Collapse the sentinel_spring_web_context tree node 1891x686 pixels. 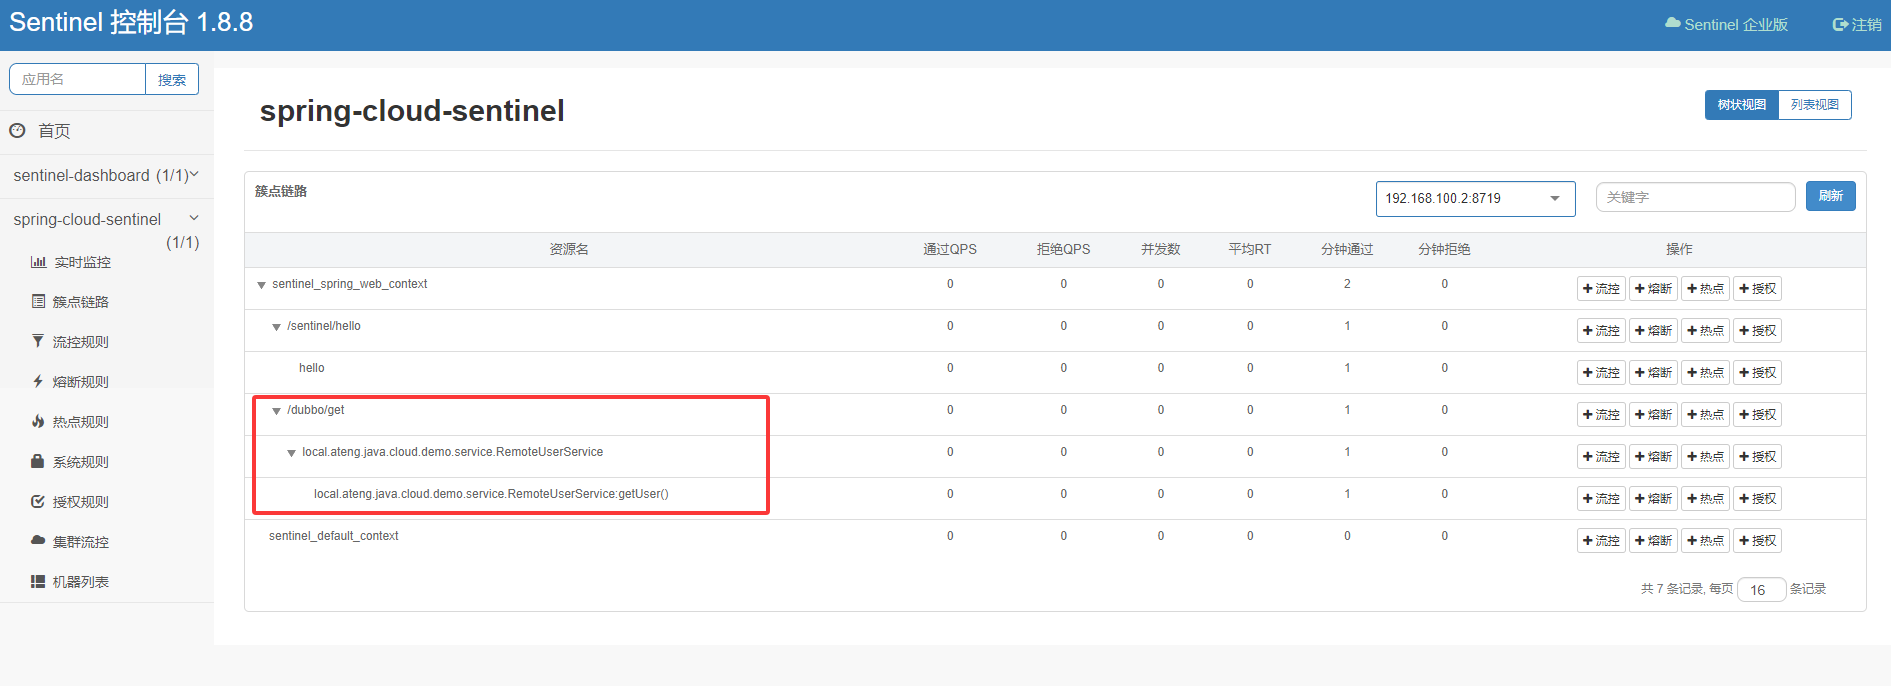[262, 285]
